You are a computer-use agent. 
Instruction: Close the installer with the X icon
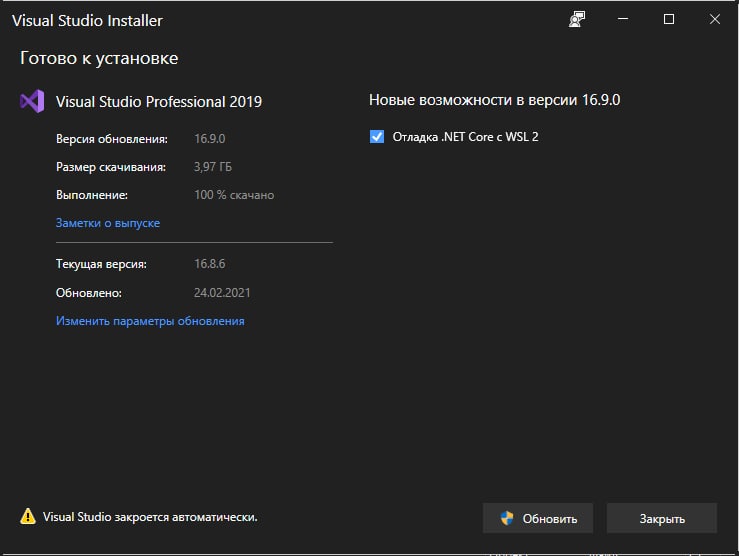tap(714, 19)
